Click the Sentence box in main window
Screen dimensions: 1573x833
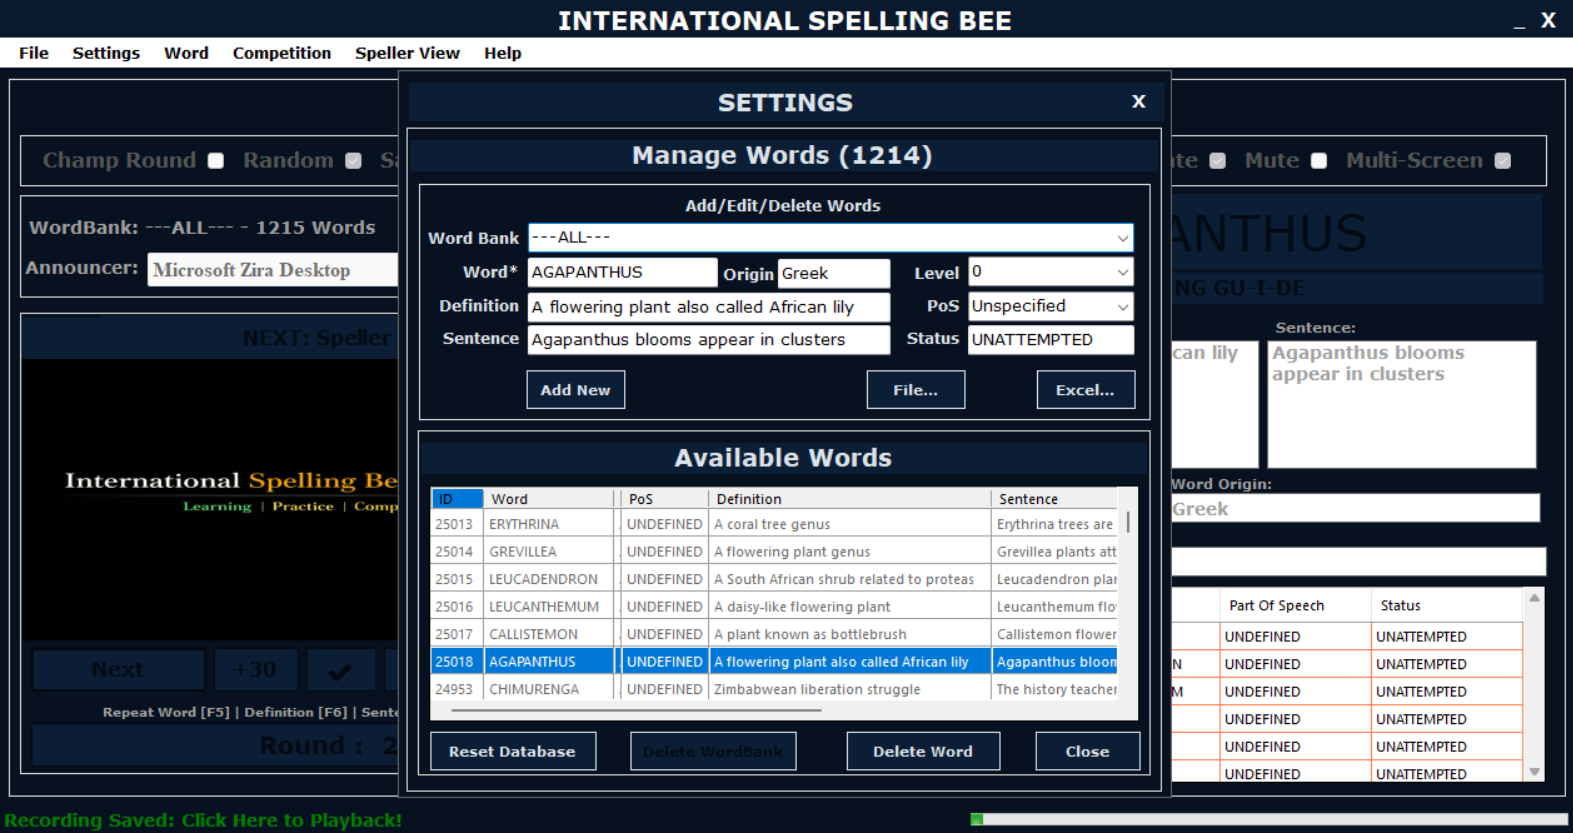1402,404
